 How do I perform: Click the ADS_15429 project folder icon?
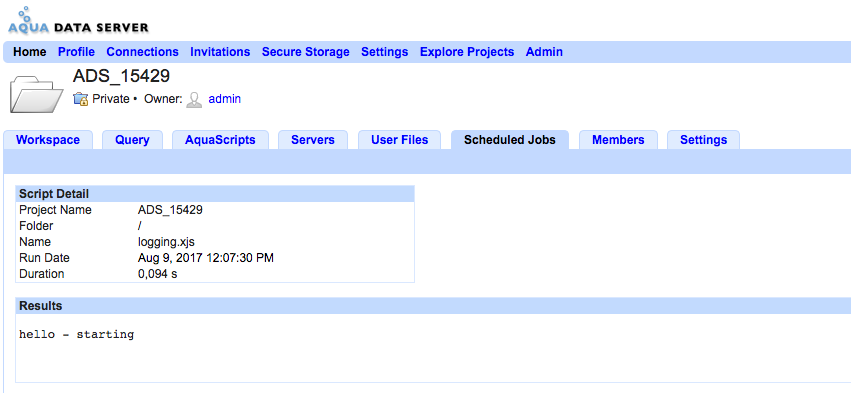(x=37, y=94)
